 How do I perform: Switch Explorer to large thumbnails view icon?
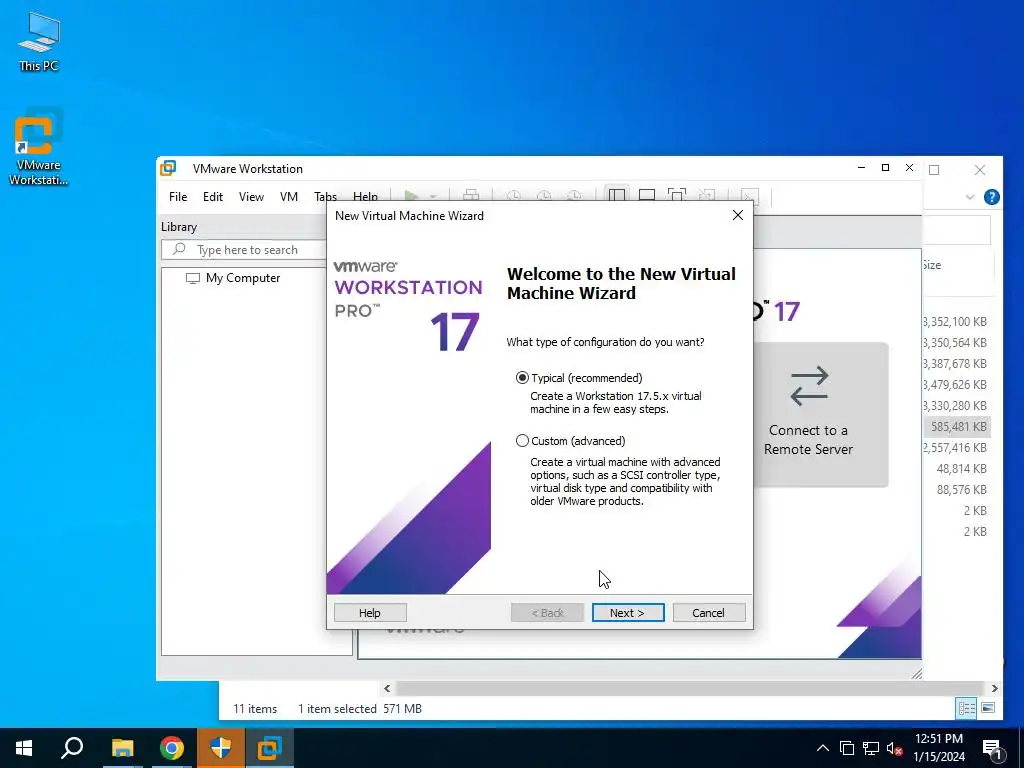988,708
